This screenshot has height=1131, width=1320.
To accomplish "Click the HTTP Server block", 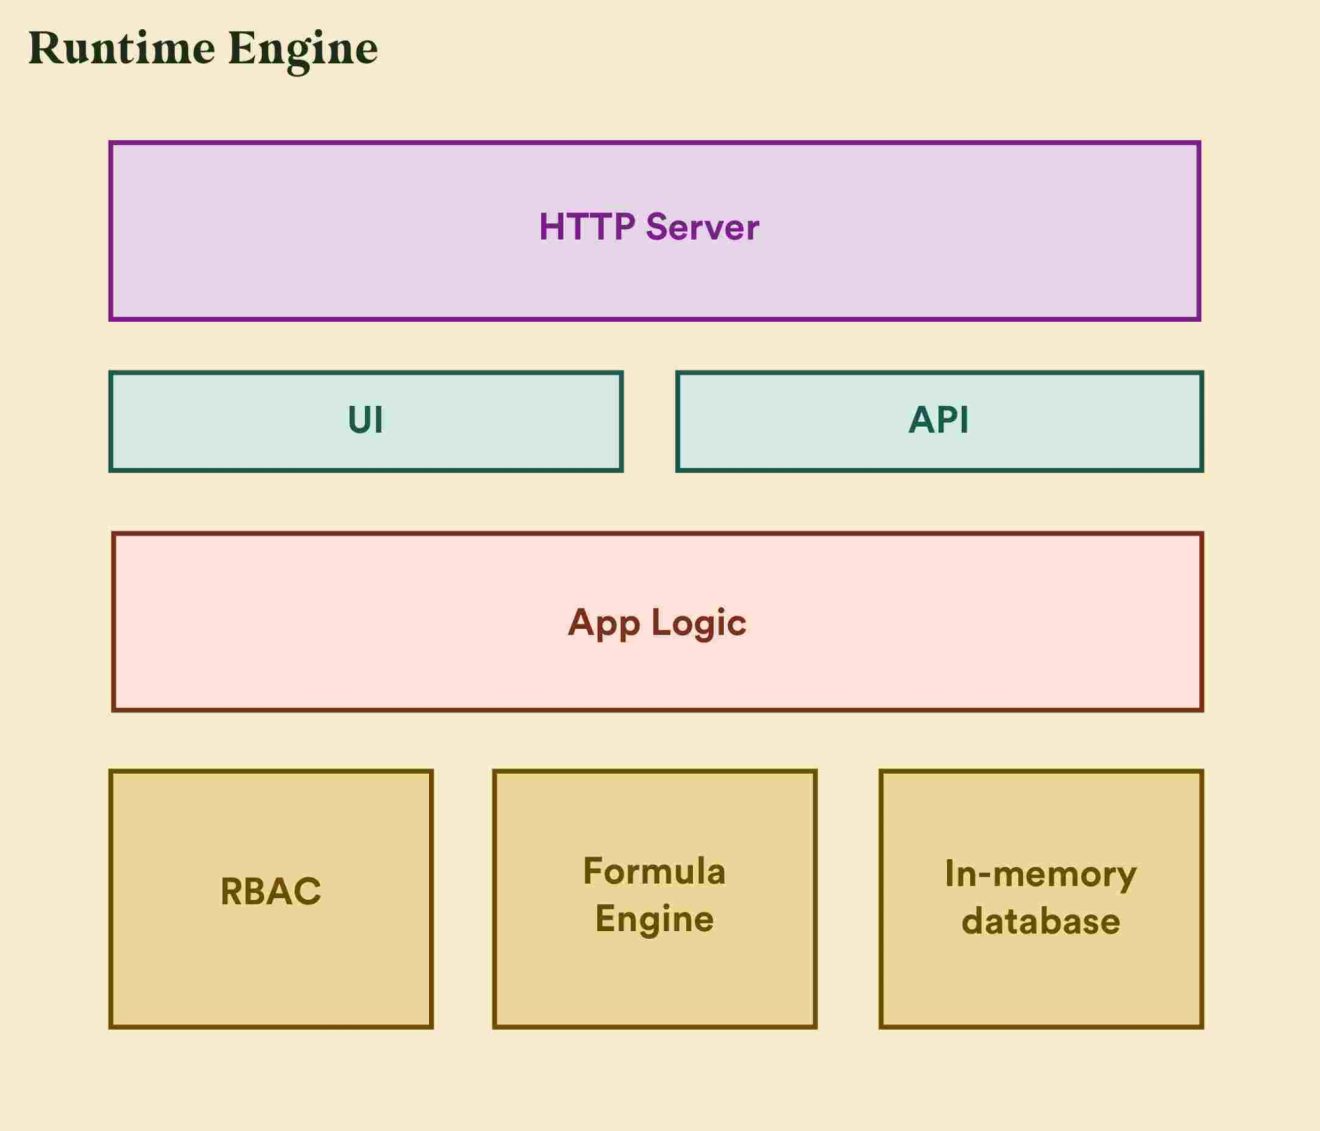I will pyautogui.click(x=655, y=230).
